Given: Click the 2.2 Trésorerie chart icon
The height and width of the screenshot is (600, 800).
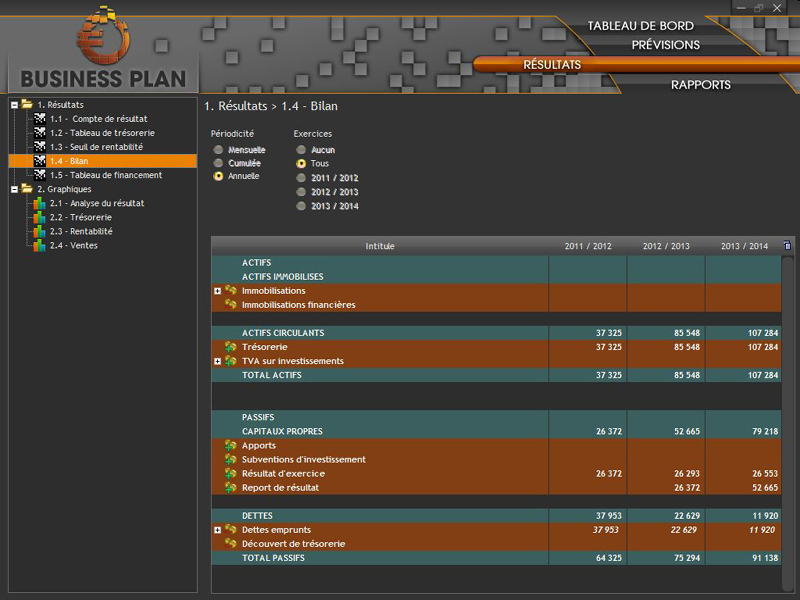Looking at the screenshot, I should point(39,217).
